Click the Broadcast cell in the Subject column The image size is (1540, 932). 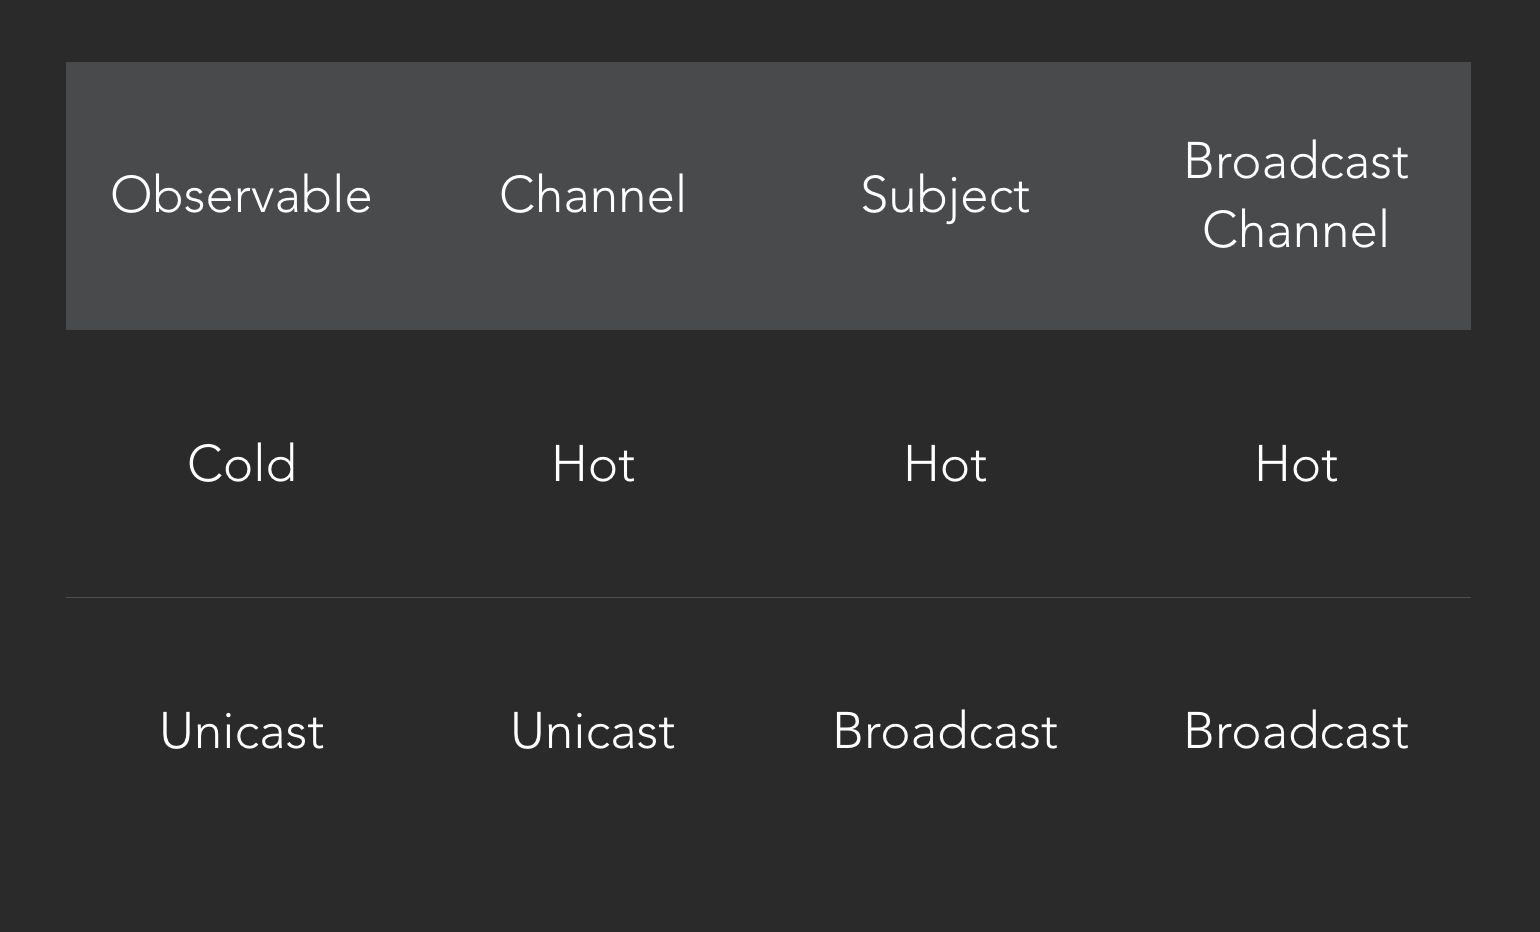point(945,731)
